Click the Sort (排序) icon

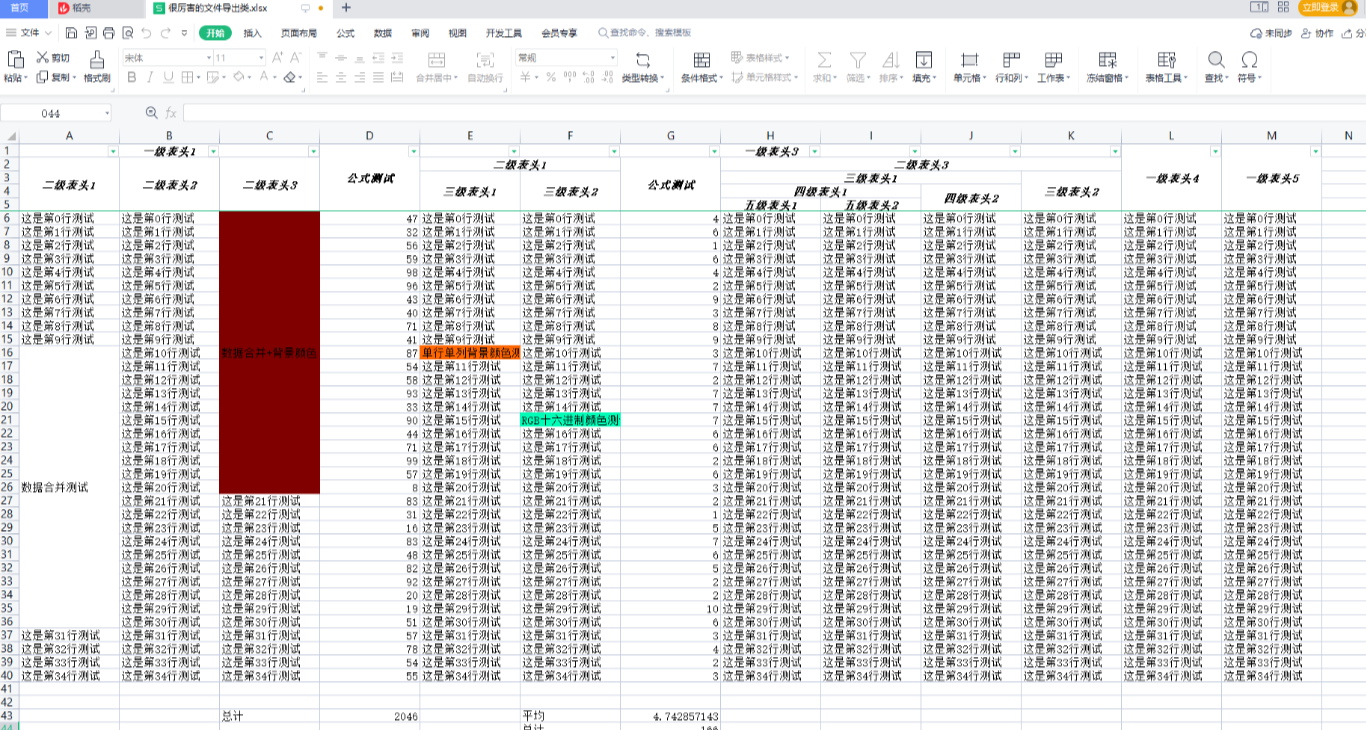coord(890,60)
